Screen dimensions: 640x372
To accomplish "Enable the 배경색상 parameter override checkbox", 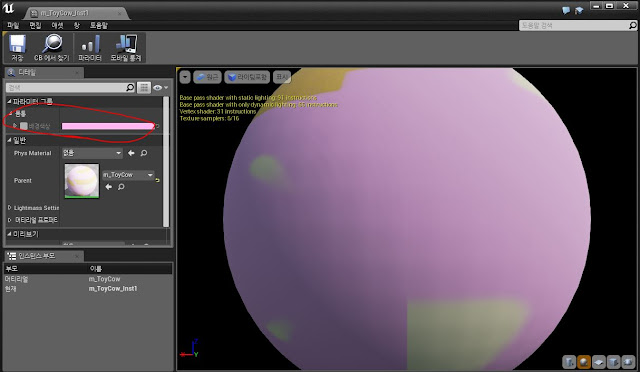I will (x=24, y=126).
